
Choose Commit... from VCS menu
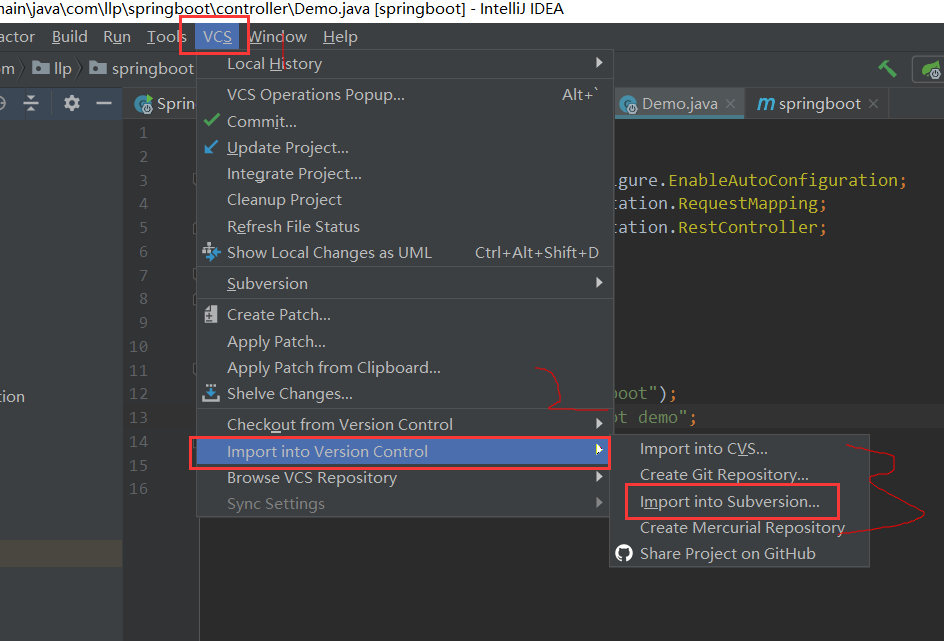(x=405, y=121)
